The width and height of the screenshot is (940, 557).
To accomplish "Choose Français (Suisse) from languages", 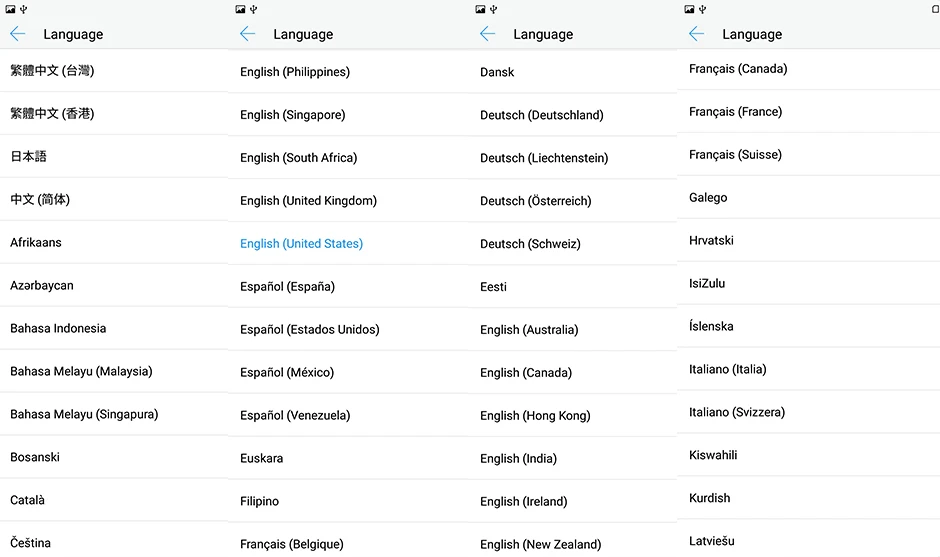I will 735,154.
